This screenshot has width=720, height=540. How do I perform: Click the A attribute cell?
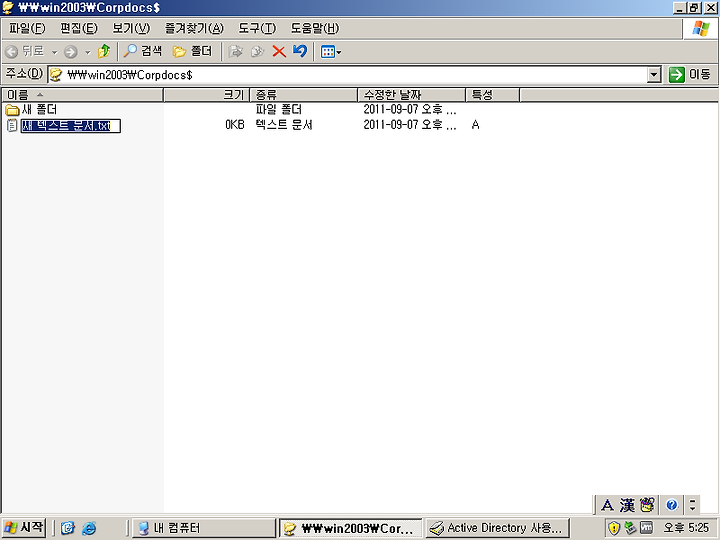pos(475,125)
